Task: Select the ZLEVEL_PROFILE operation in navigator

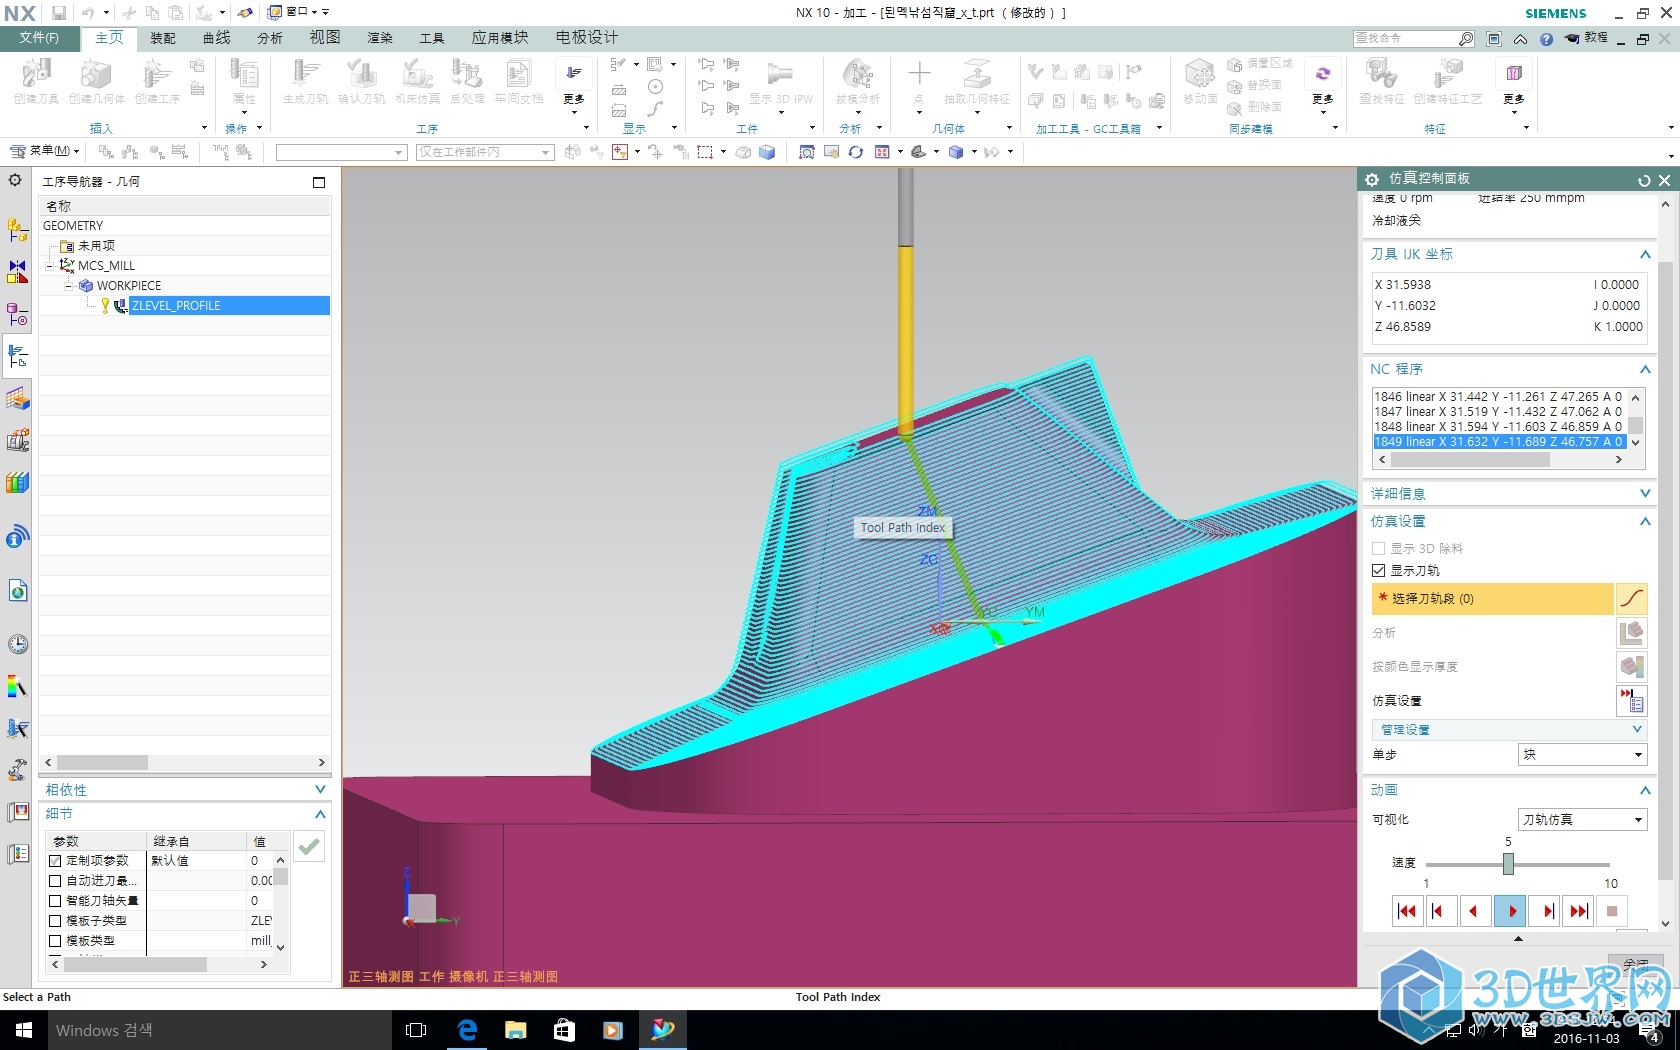Action: [x=176, y=306]
